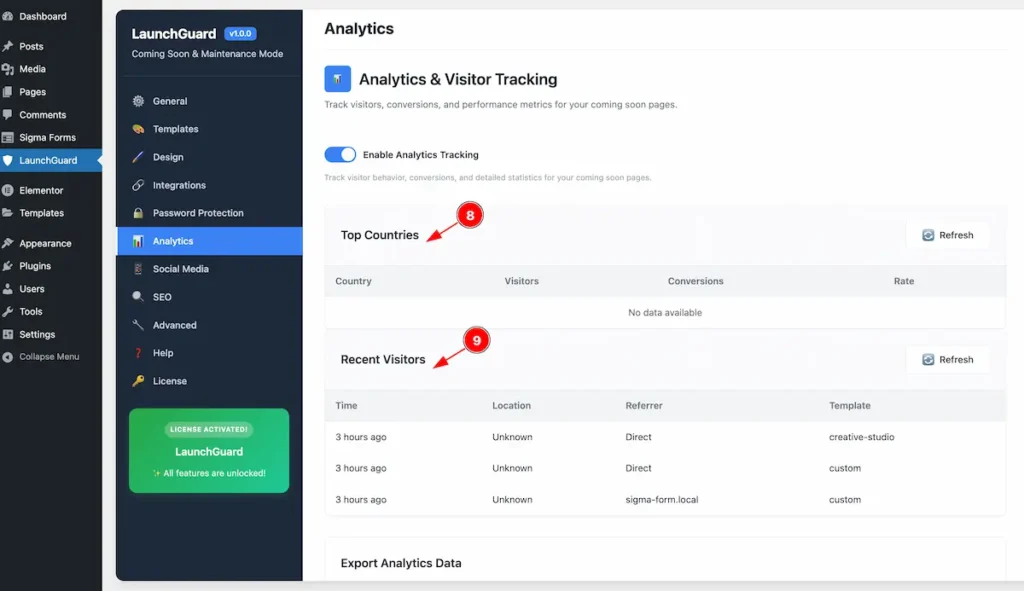Click the No data available text

(x=665, y=313)
